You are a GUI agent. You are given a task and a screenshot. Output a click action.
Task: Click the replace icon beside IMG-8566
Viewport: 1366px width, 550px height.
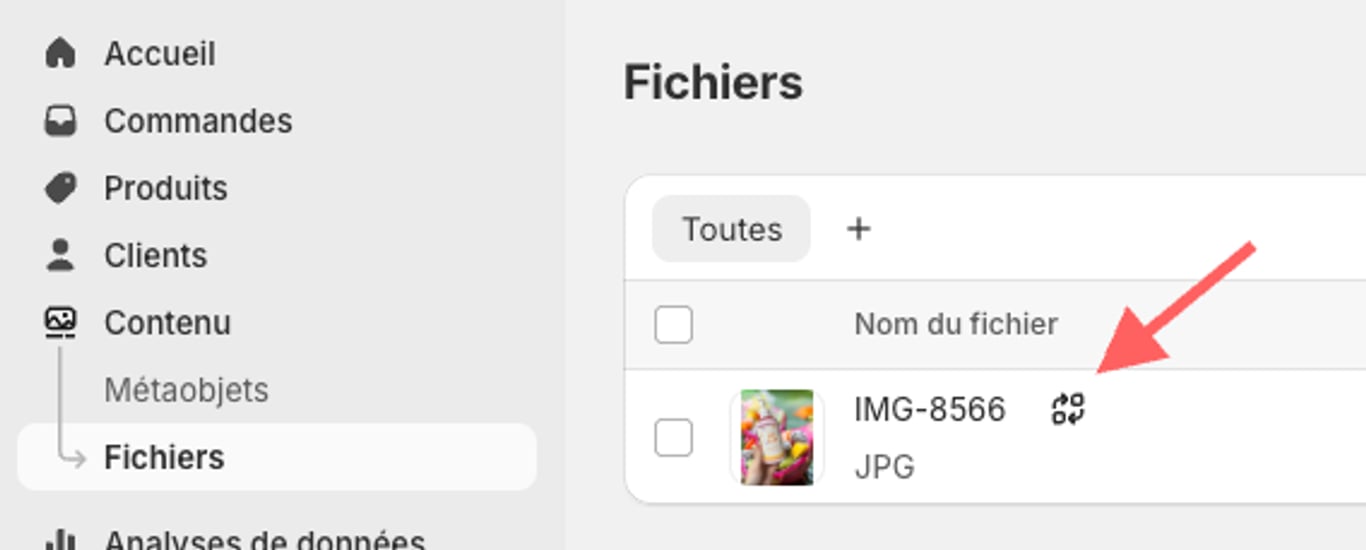click(x=1068, y=409)
